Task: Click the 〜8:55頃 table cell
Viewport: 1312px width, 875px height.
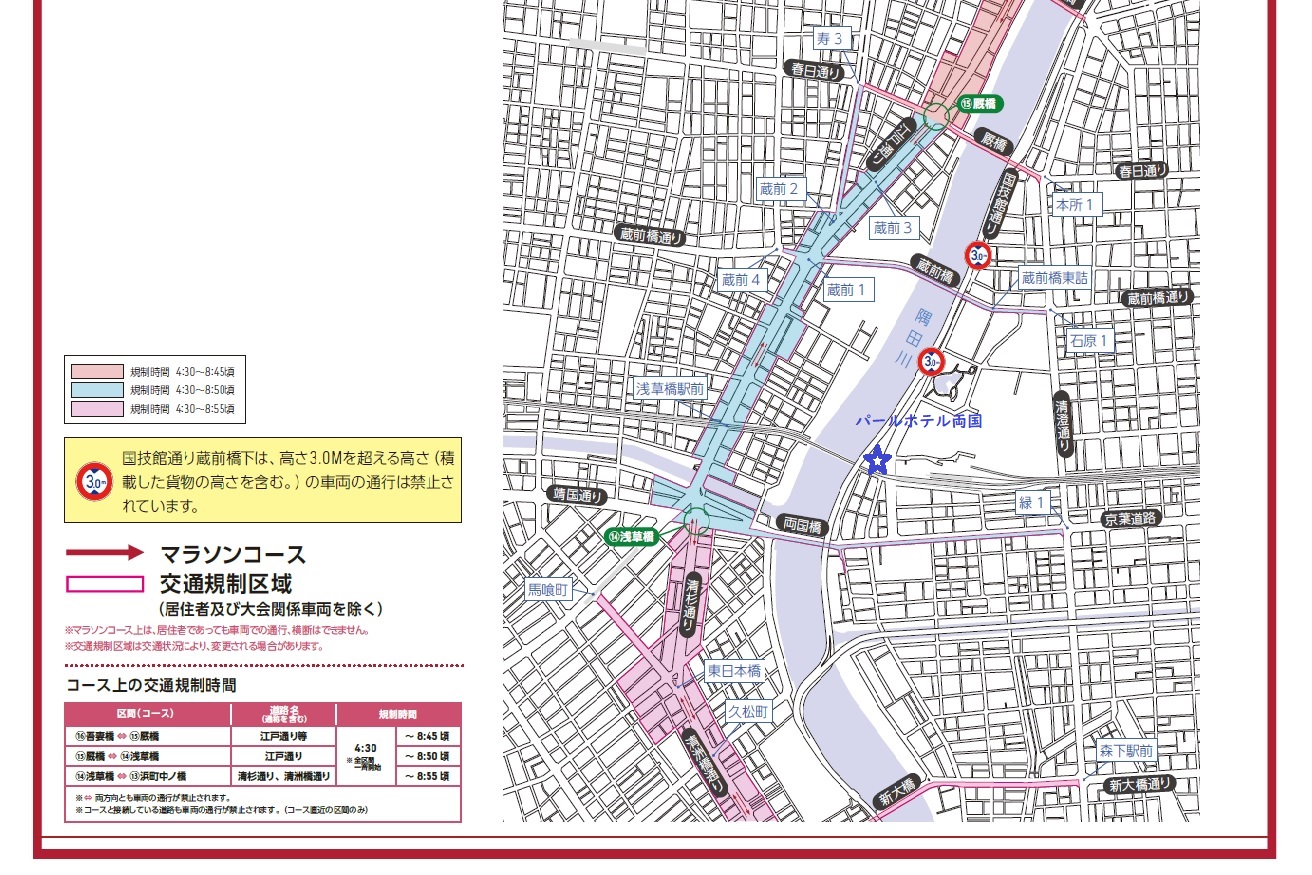Action: [427, 775]
